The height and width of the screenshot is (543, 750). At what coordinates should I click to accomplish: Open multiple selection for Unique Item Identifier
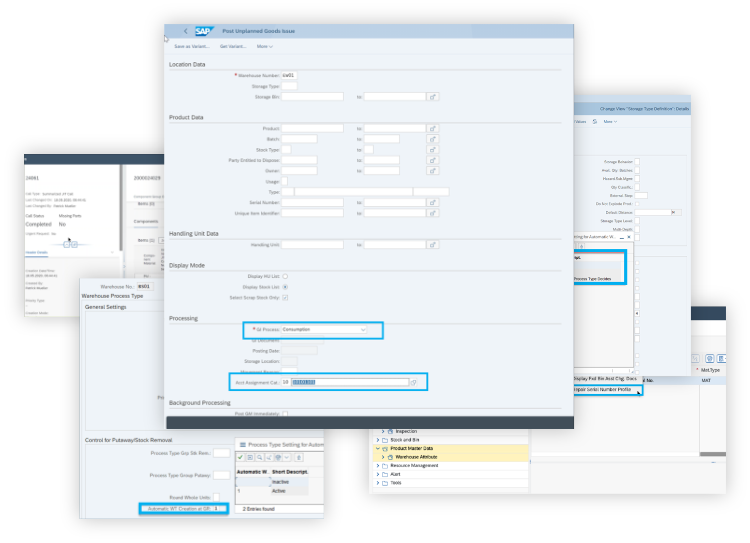(432, 213)
